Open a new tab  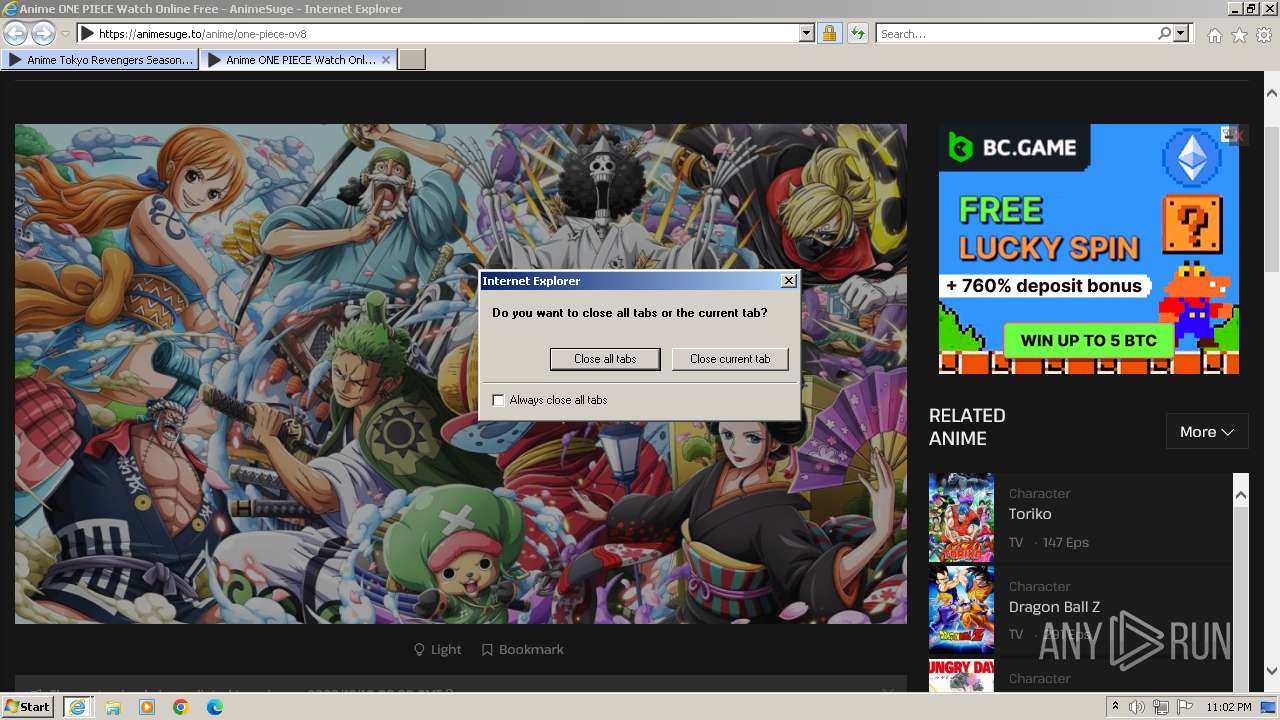coord(412,60)
